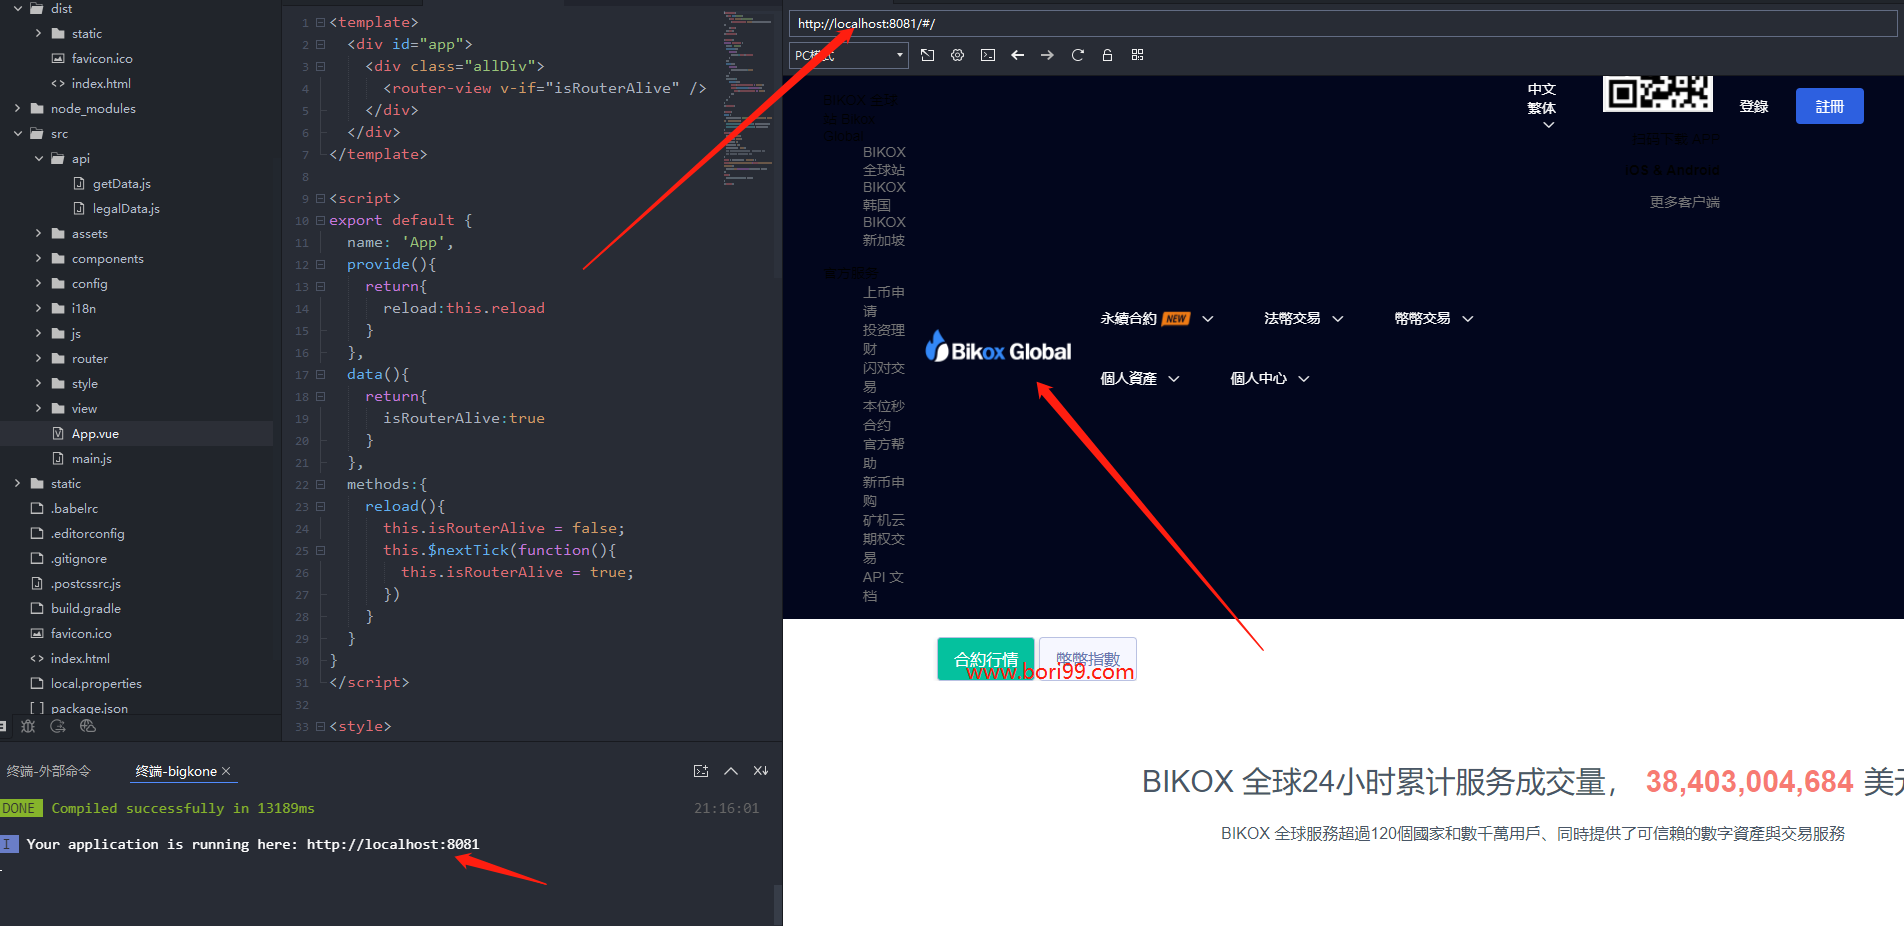Click the debug bug icon below file tree
Viewport: 1904px width, 926px height.
pyautogui.click(x=28, y=726)
